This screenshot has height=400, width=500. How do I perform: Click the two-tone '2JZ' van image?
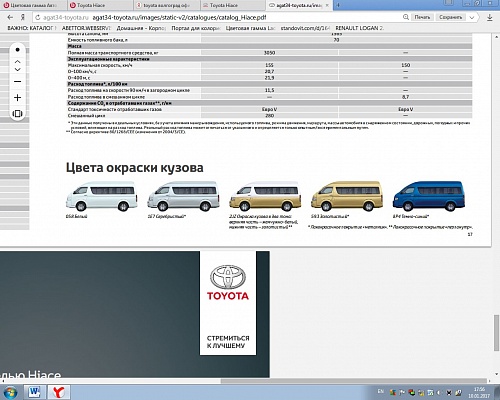pyautogui.click(x=265, y=197)
